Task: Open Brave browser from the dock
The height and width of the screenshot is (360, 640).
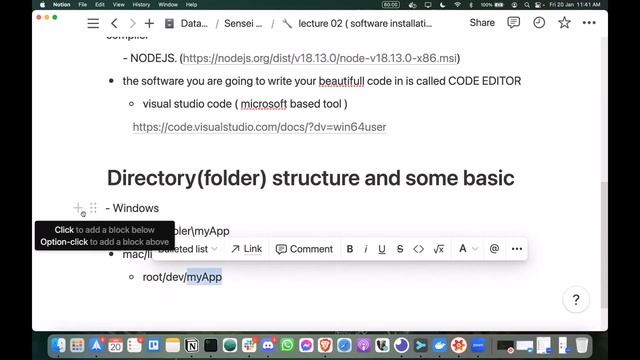Action: (x=325, y=346)
